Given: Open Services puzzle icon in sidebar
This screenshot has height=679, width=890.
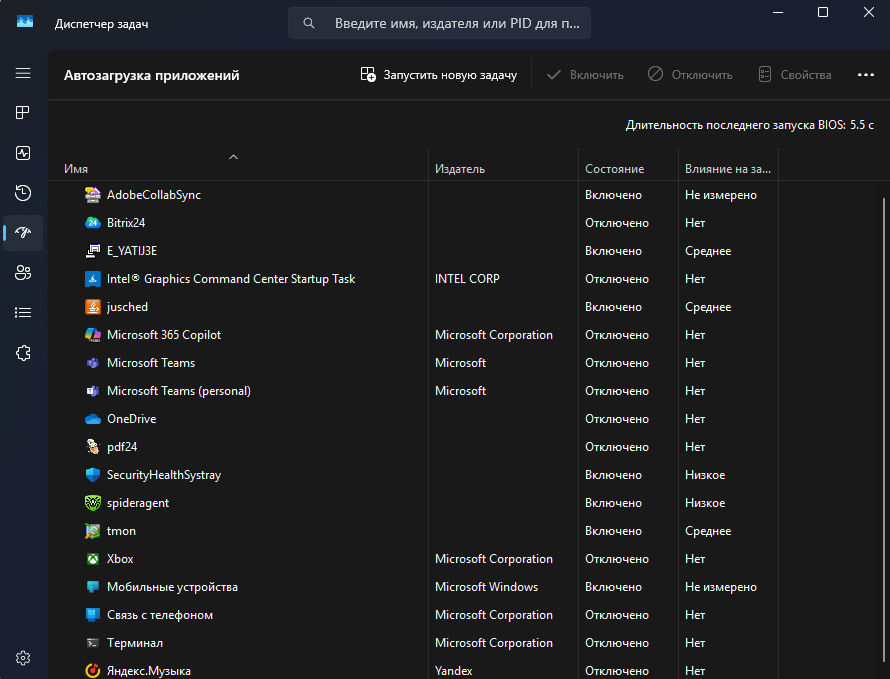Looking at the screenshot, I should pyautogui.click(x=23, y=353).
